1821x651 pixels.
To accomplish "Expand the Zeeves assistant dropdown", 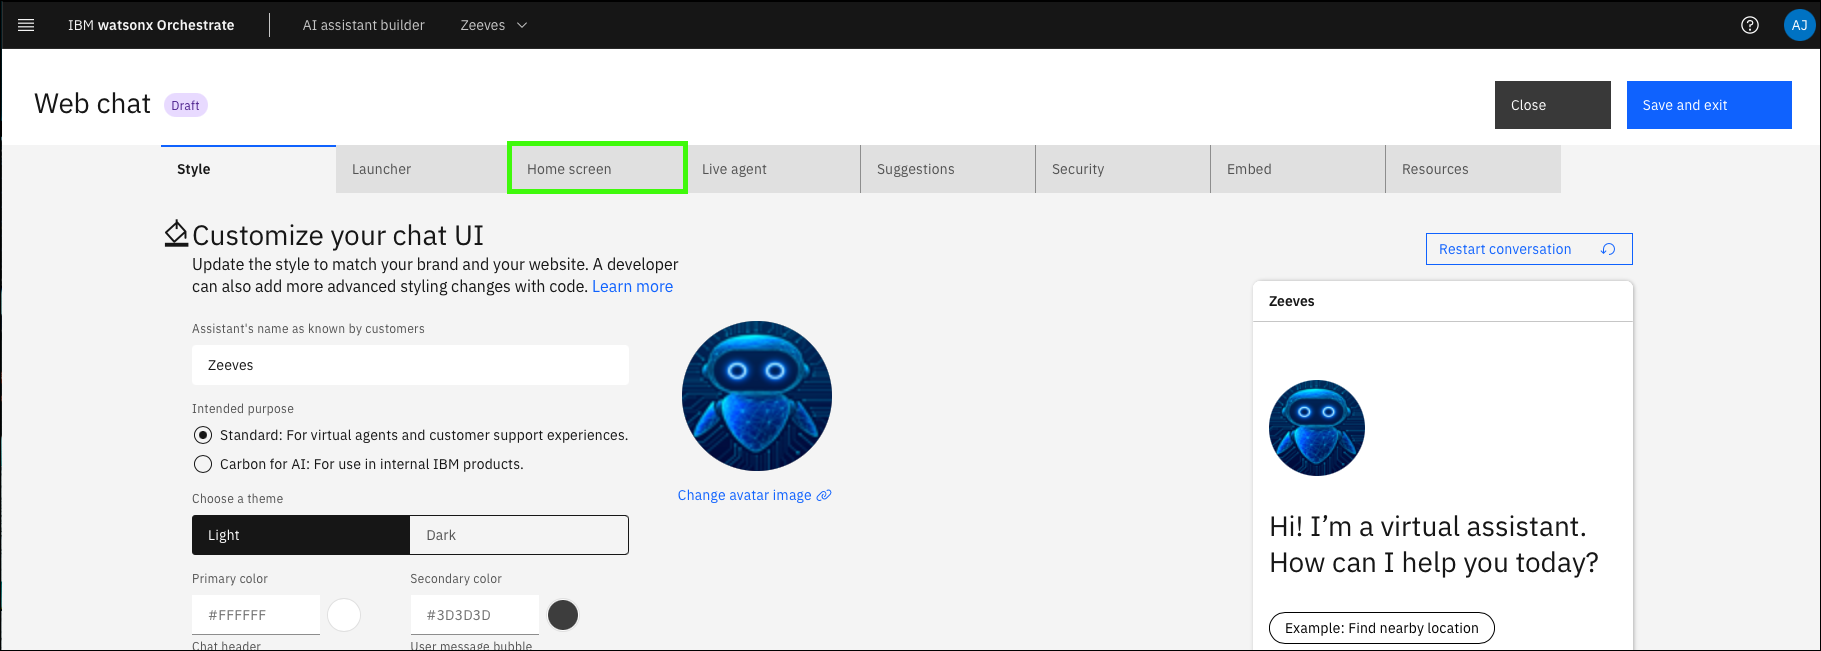I will point(493,25).
